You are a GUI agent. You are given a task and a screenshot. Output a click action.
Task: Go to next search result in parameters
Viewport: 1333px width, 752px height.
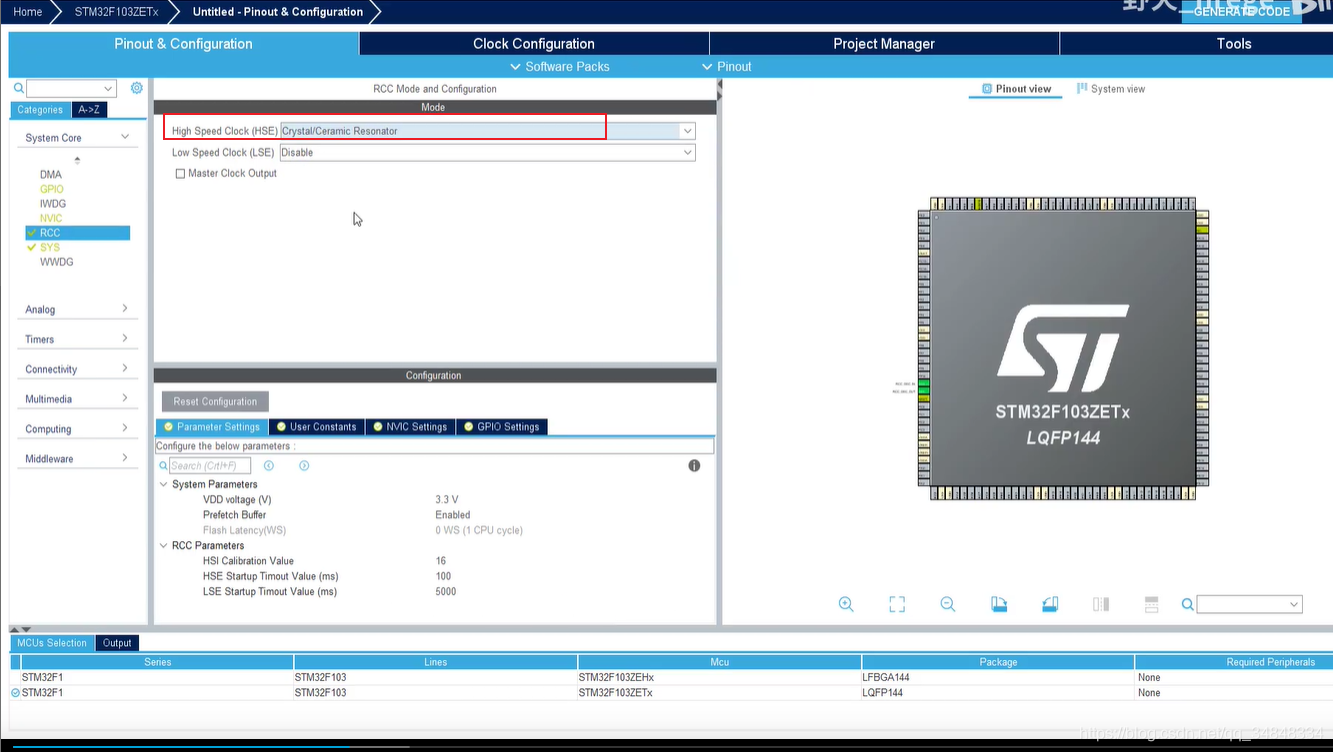(304, 466)
